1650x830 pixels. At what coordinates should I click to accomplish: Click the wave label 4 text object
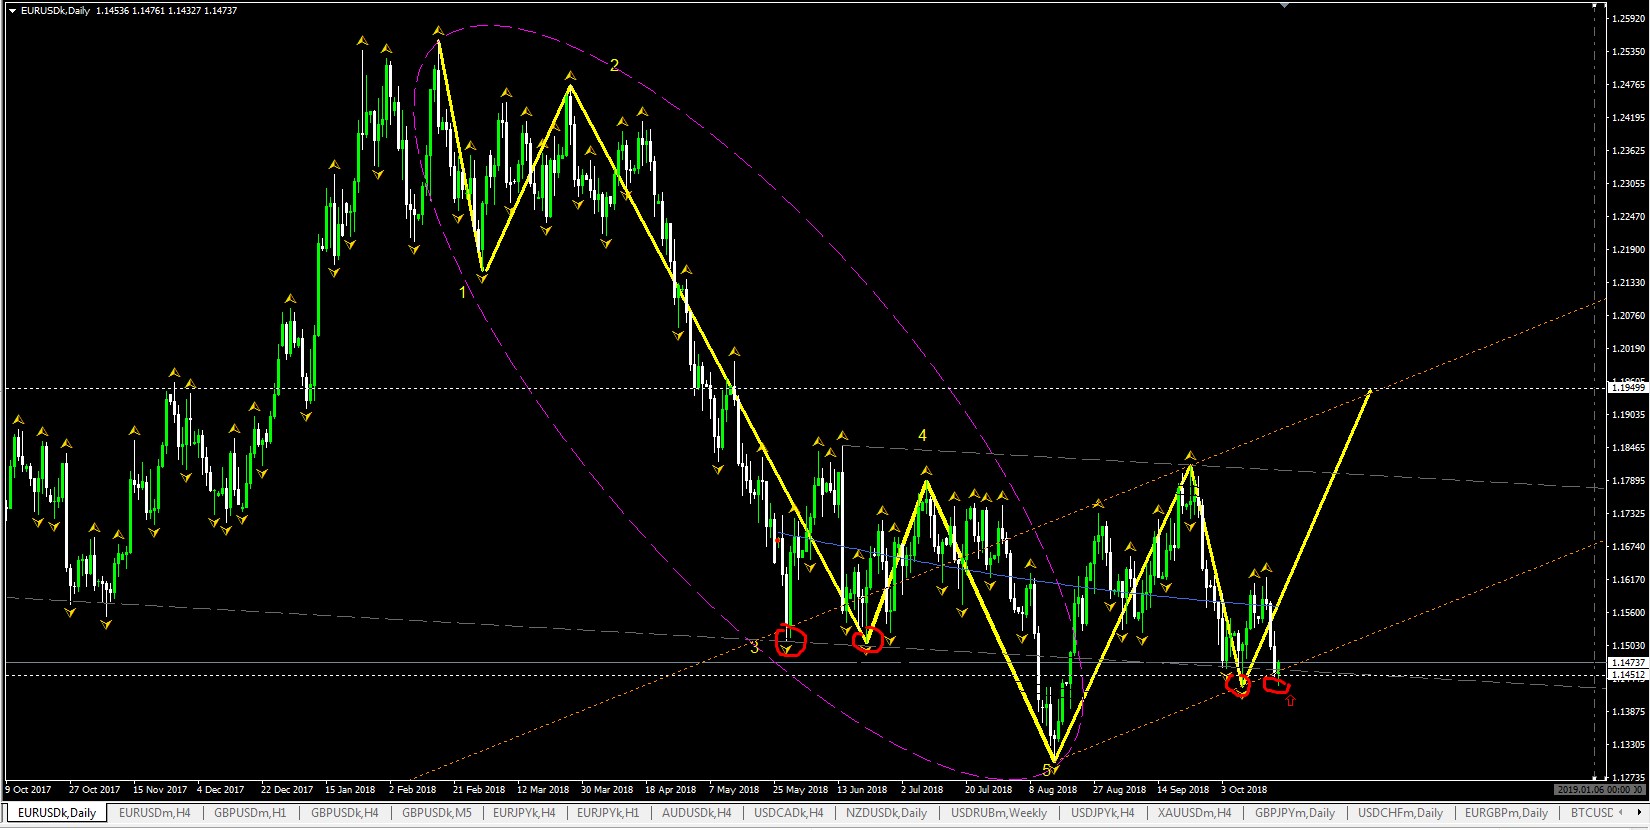pos(922,436)
